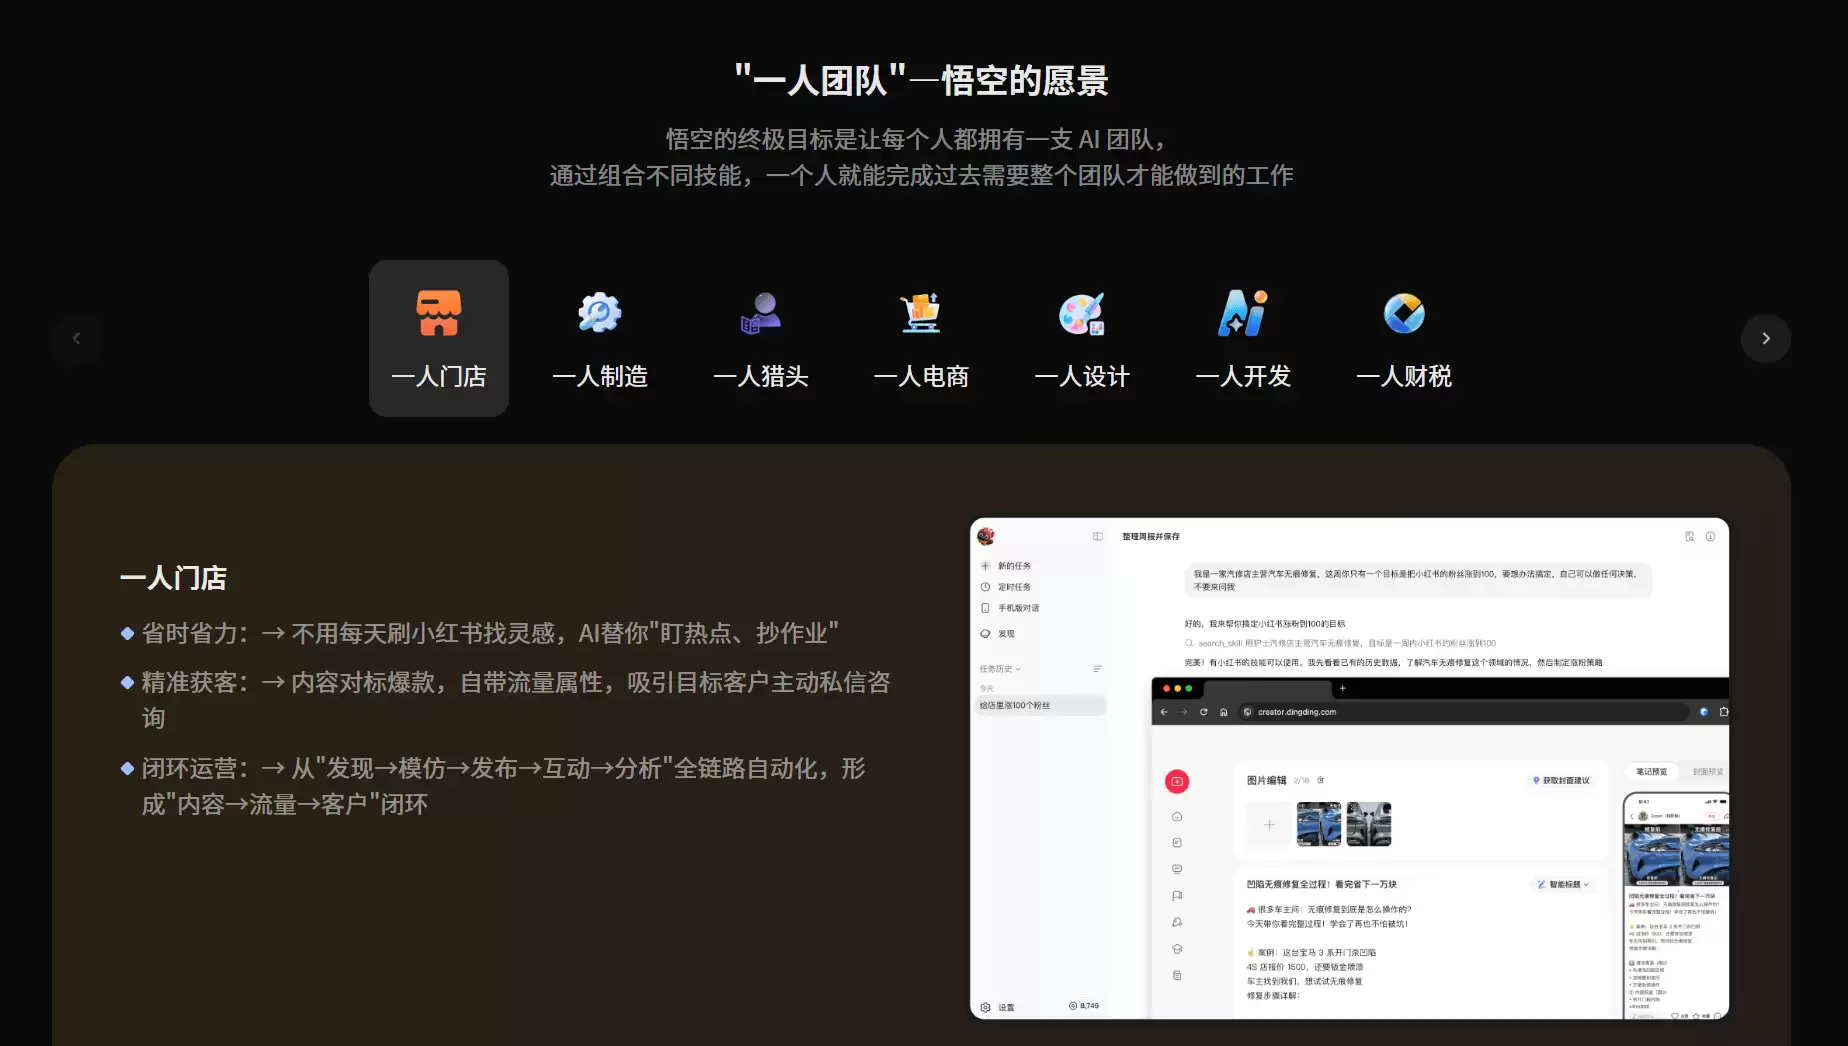Click the title 凹陷无痕修复全过程 field

[1322, 885]
